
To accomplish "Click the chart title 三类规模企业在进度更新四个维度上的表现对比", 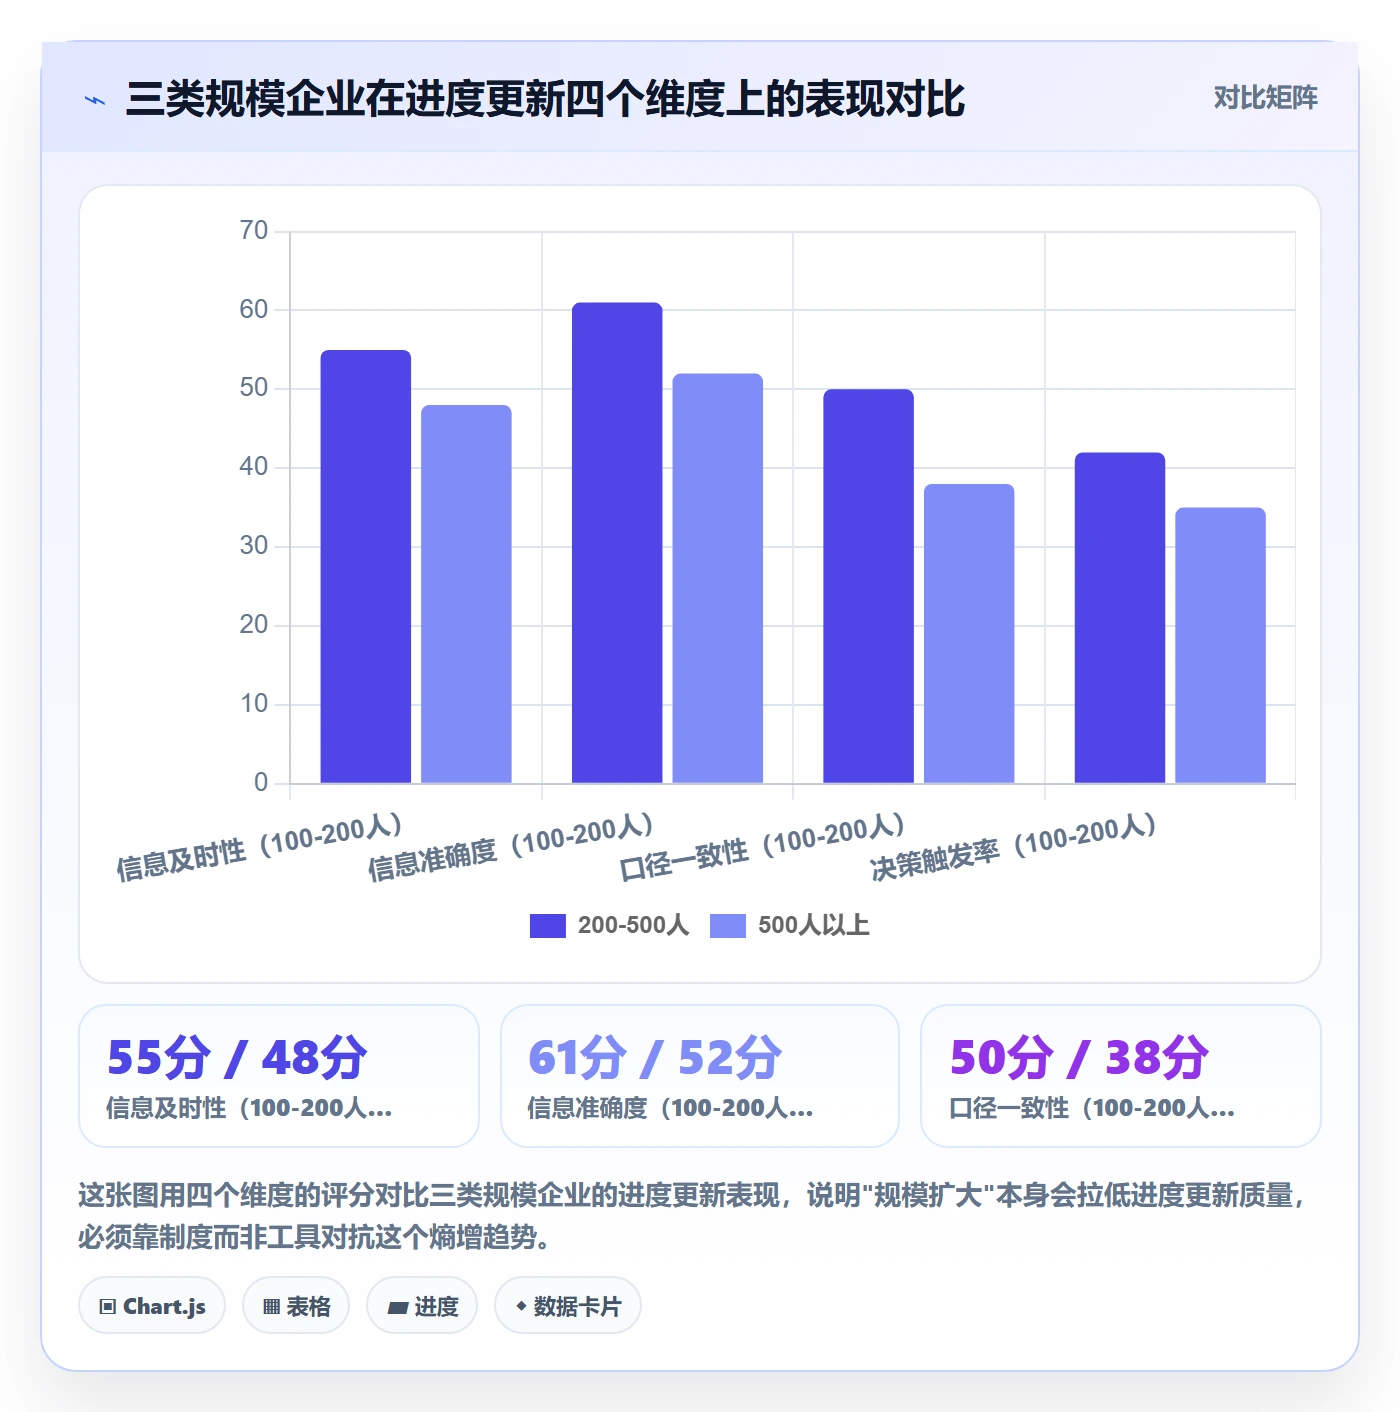I will [545, 99].
